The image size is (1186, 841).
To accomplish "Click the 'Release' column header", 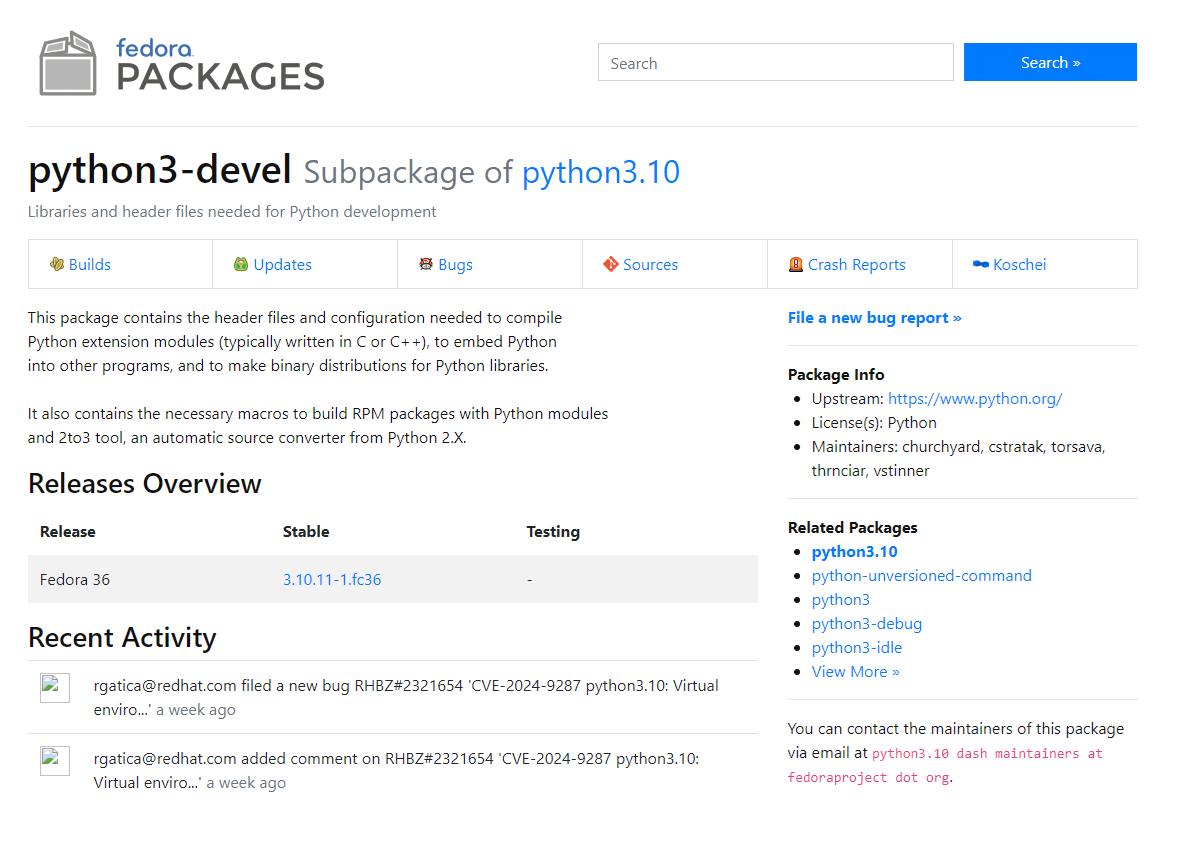I will click(68, 532).
